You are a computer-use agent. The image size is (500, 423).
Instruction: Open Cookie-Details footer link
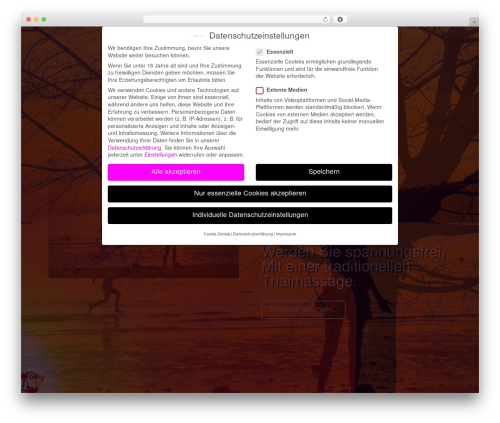217,234
